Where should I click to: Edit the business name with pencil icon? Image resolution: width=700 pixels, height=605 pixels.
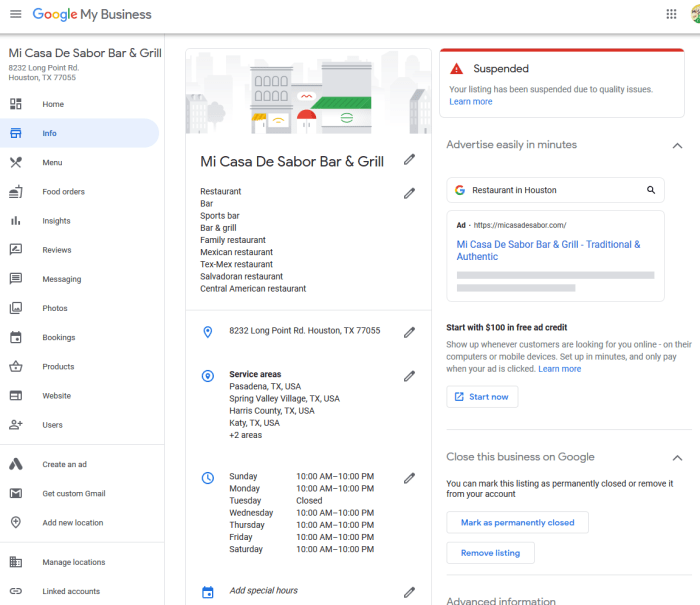point(409,160)
